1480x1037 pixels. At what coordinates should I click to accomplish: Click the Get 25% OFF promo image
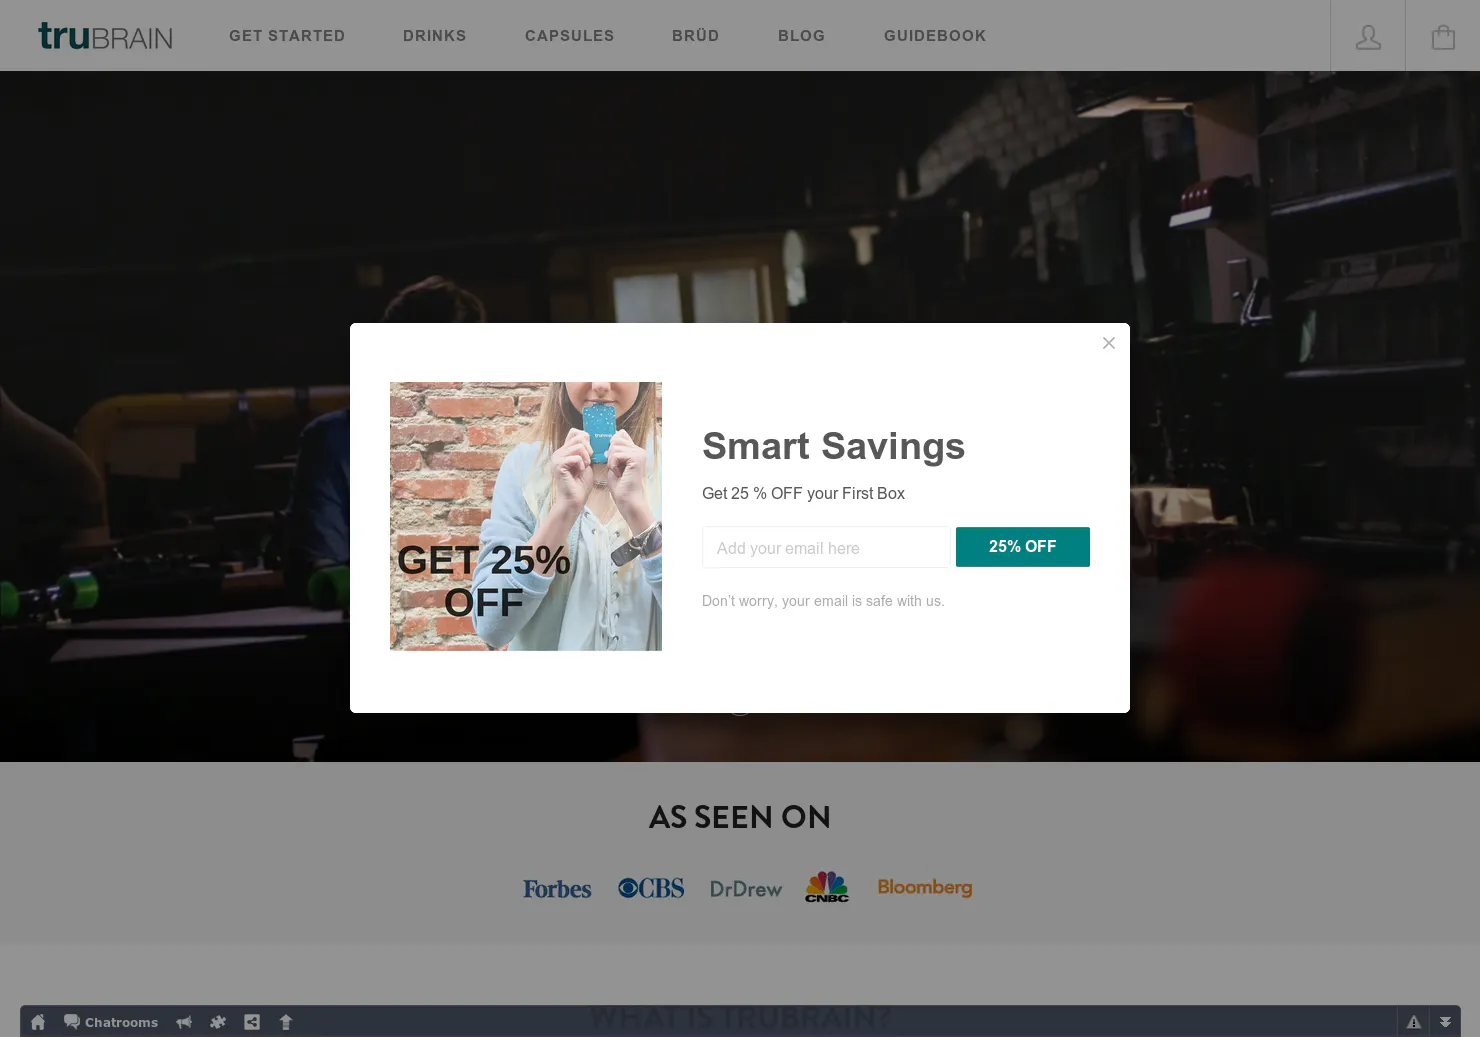526,516
